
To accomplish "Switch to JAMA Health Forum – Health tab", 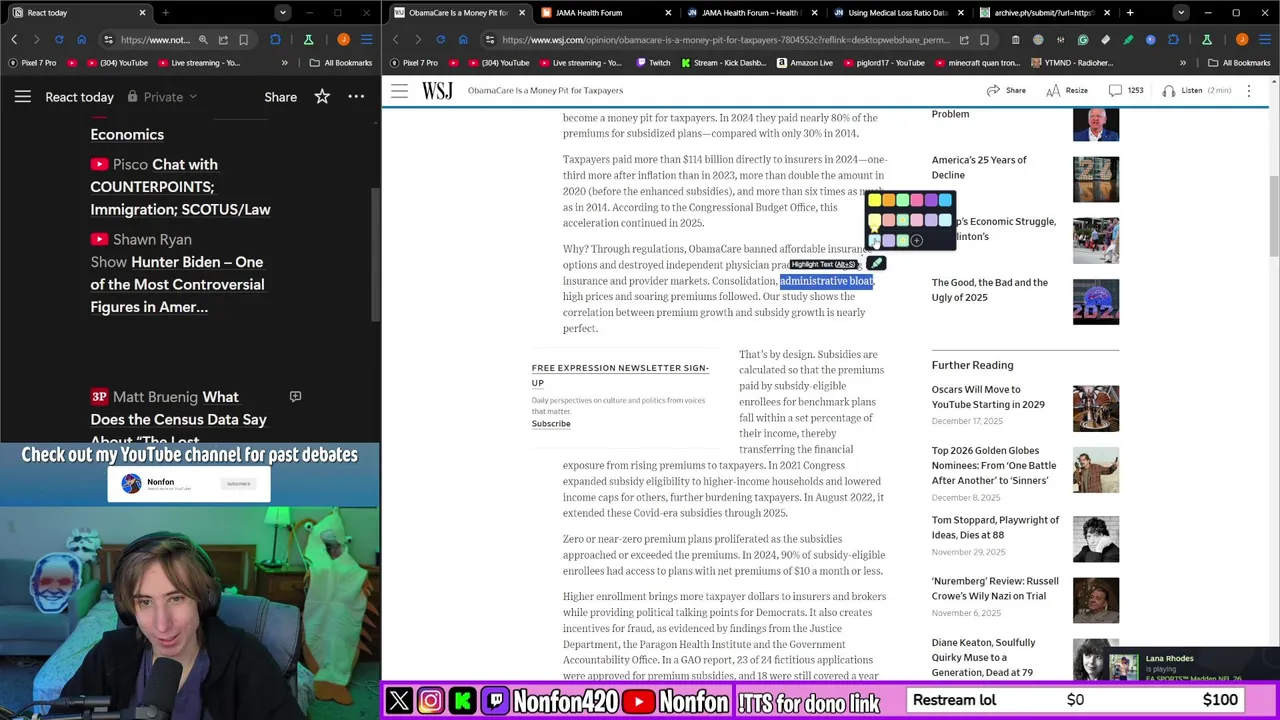I will point(751,13).
